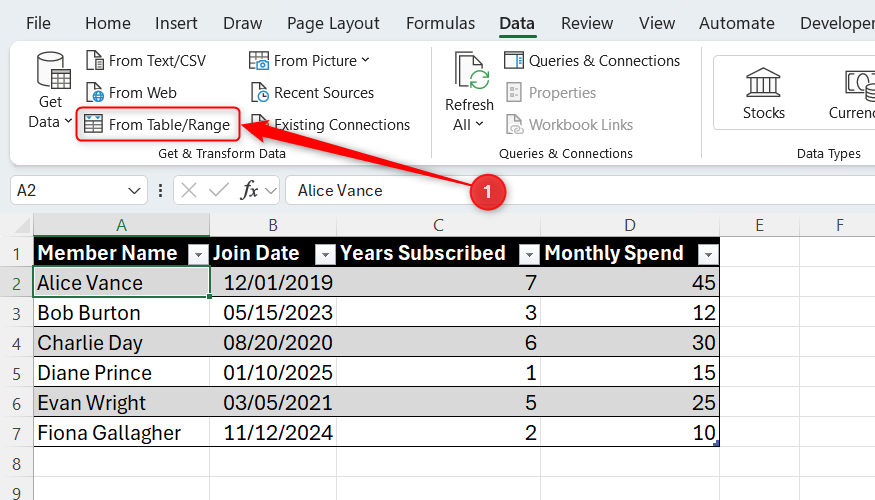Open Join Date filter dropdown
Image resolution: width=875 pixels, height=500 pixels.
coord(325,254)
